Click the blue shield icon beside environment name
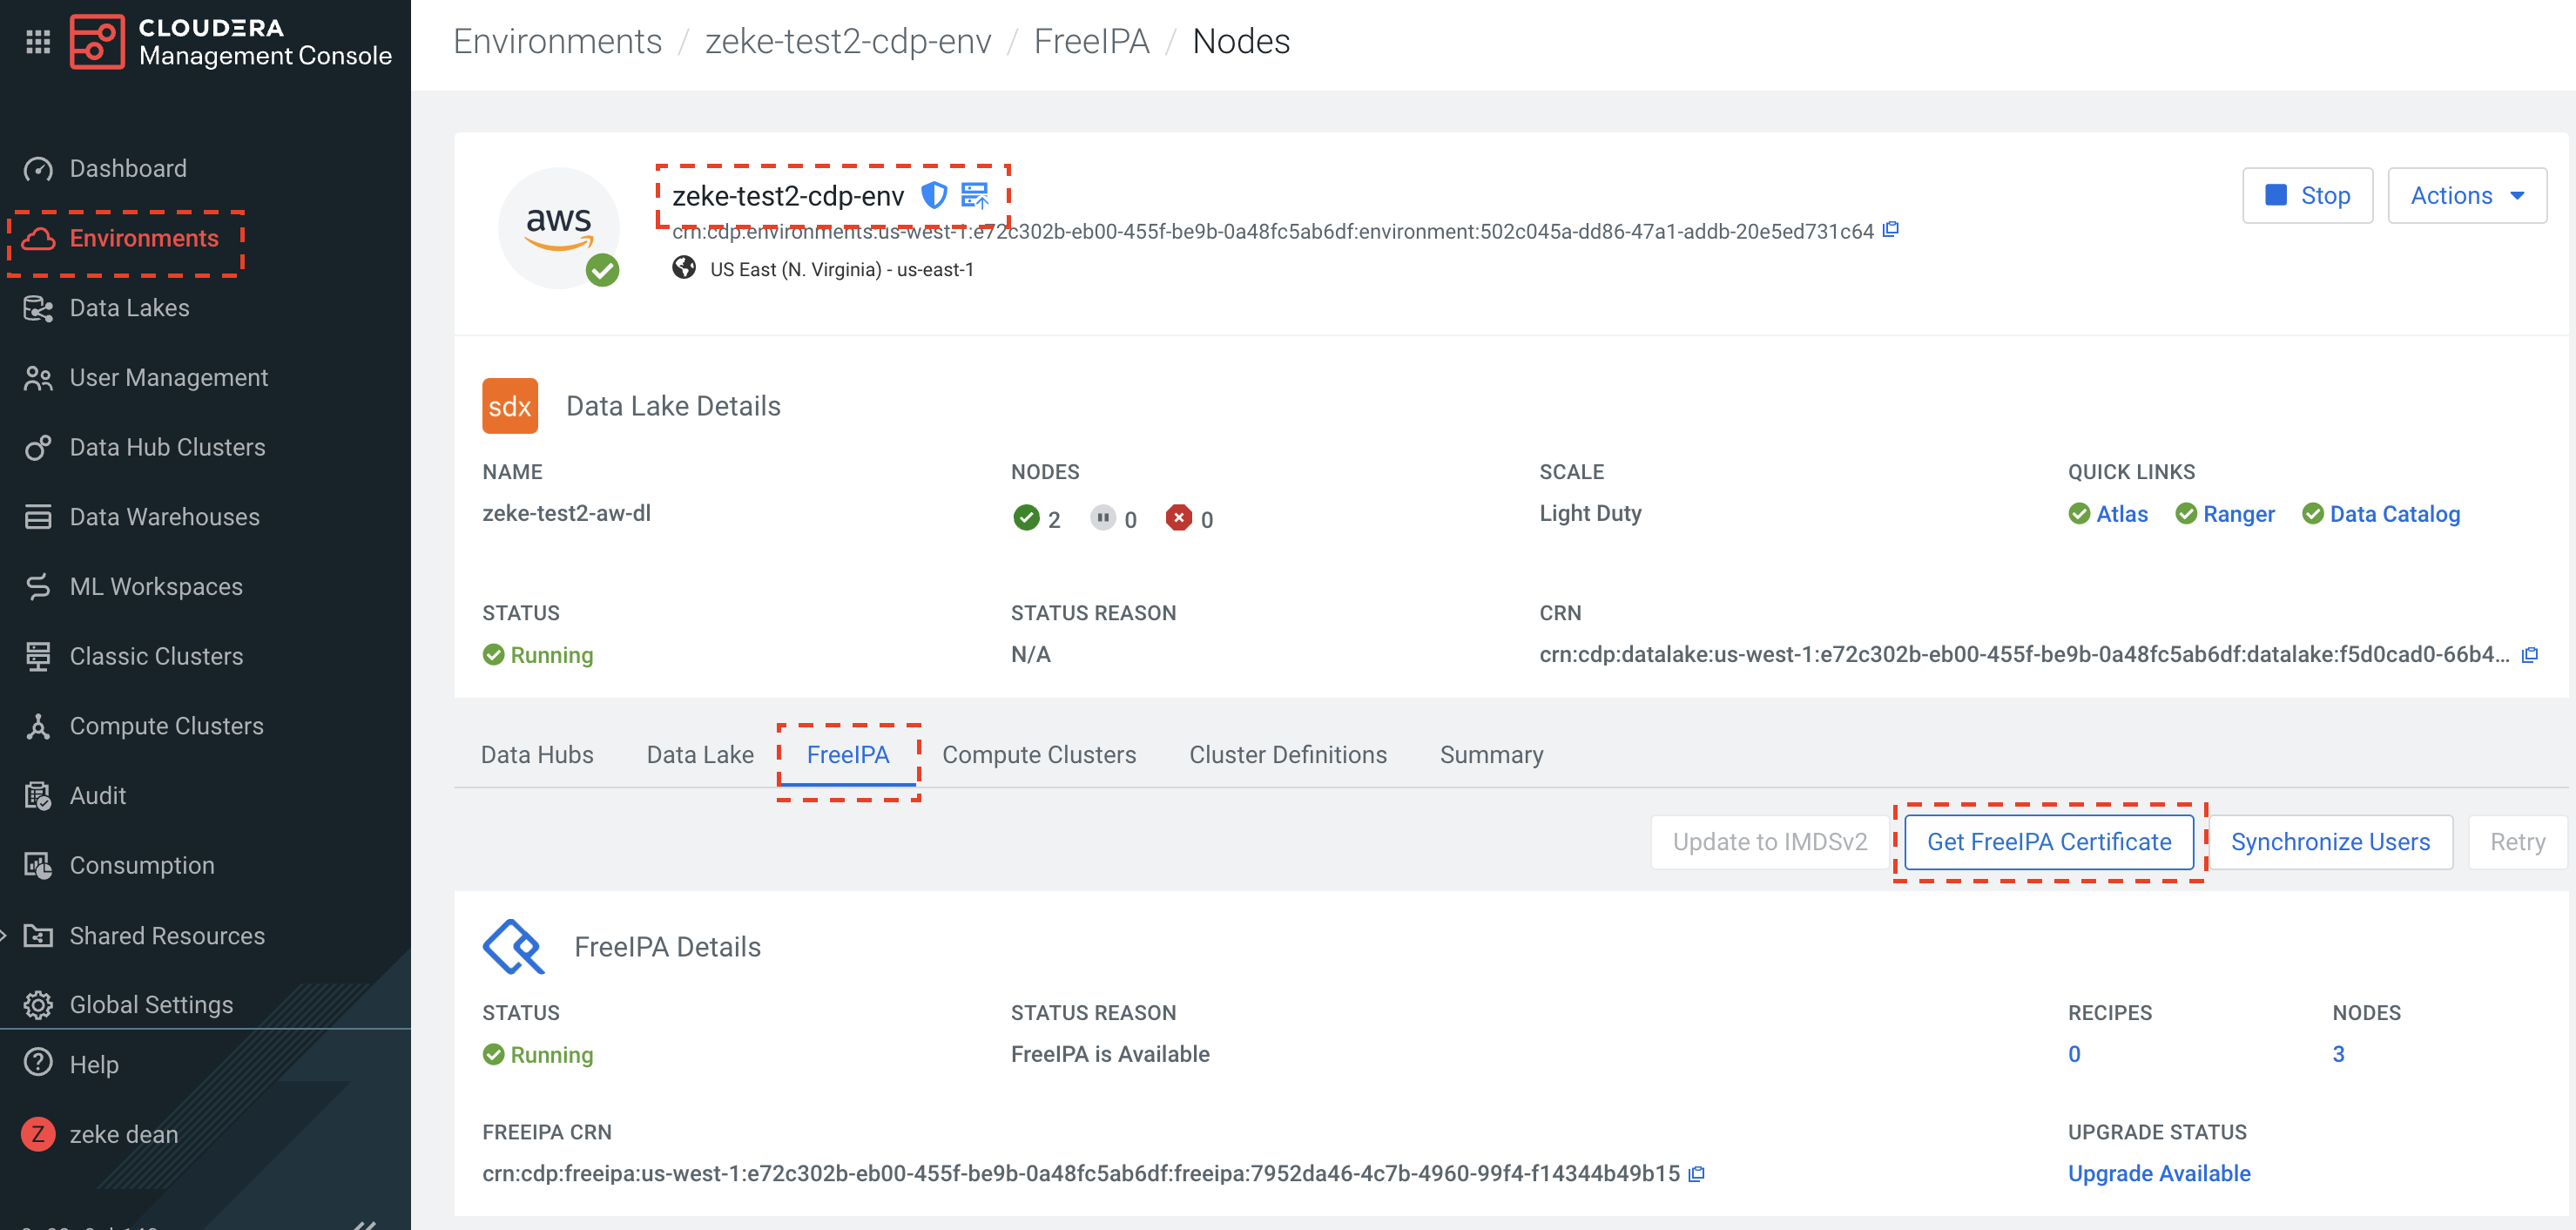 click(933, 195)
